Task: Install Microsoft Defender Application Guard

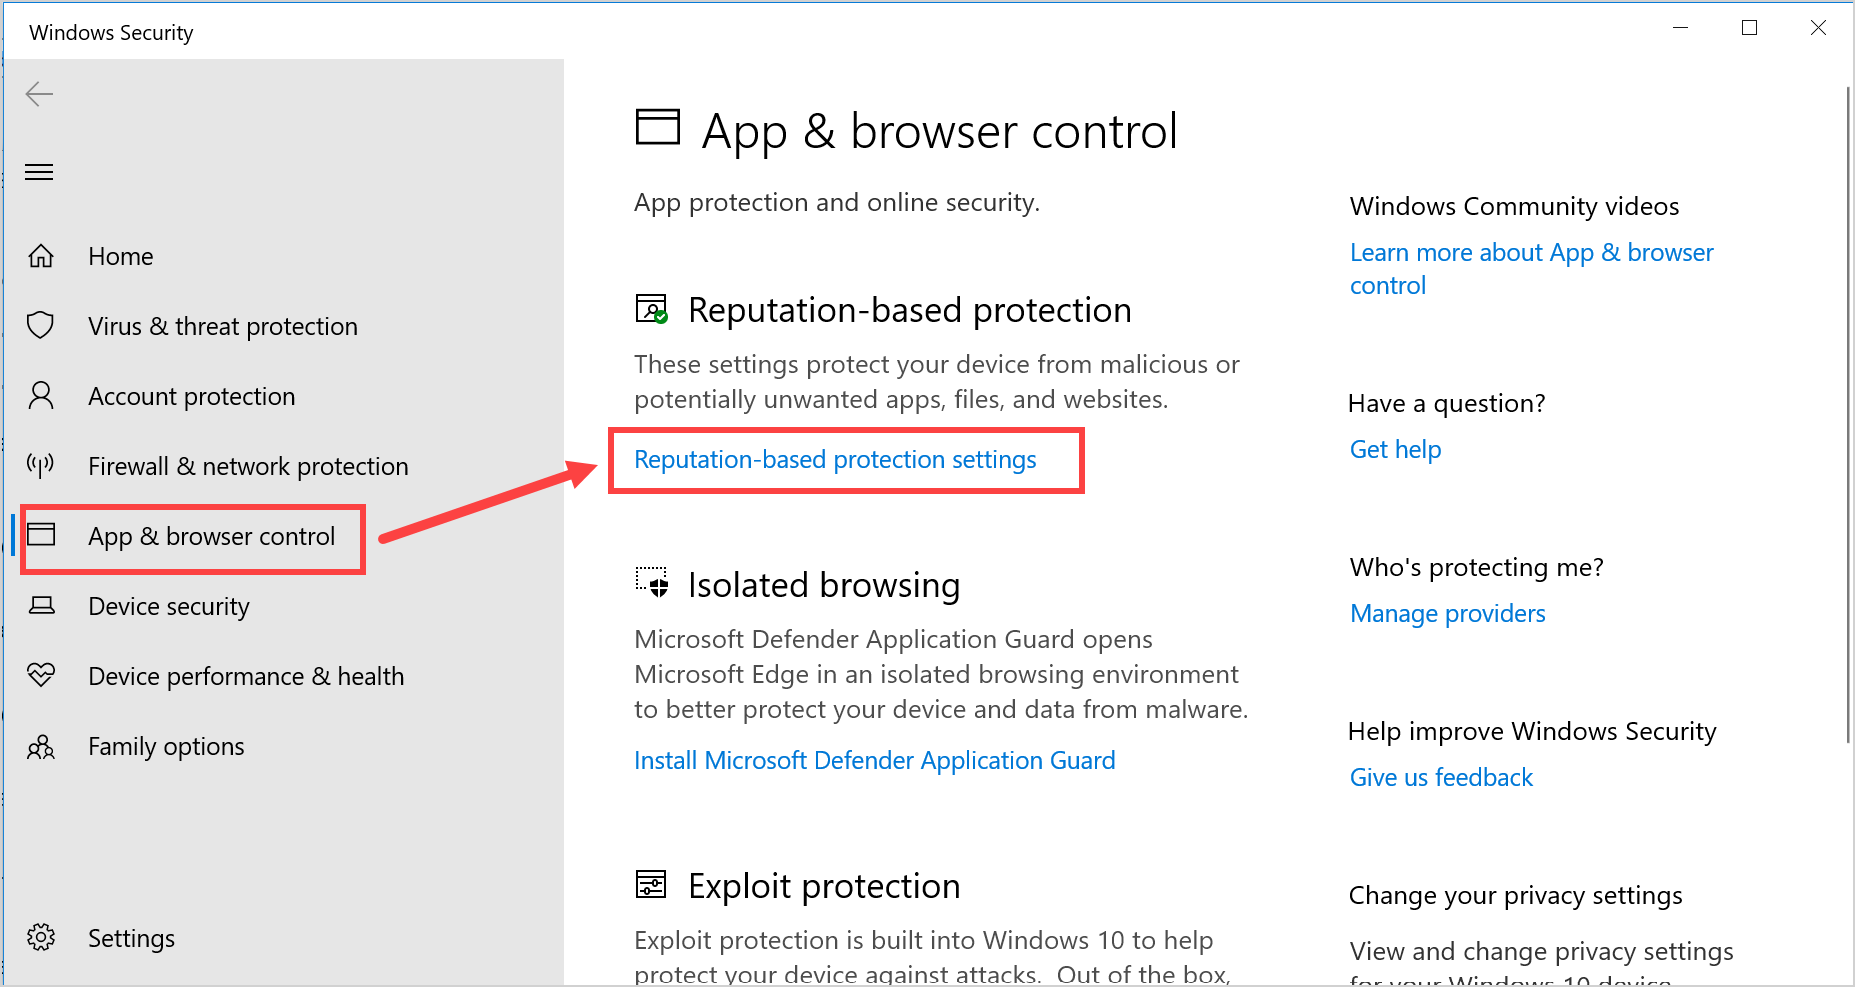Action: pyautogui.click(x=874, y=761)
